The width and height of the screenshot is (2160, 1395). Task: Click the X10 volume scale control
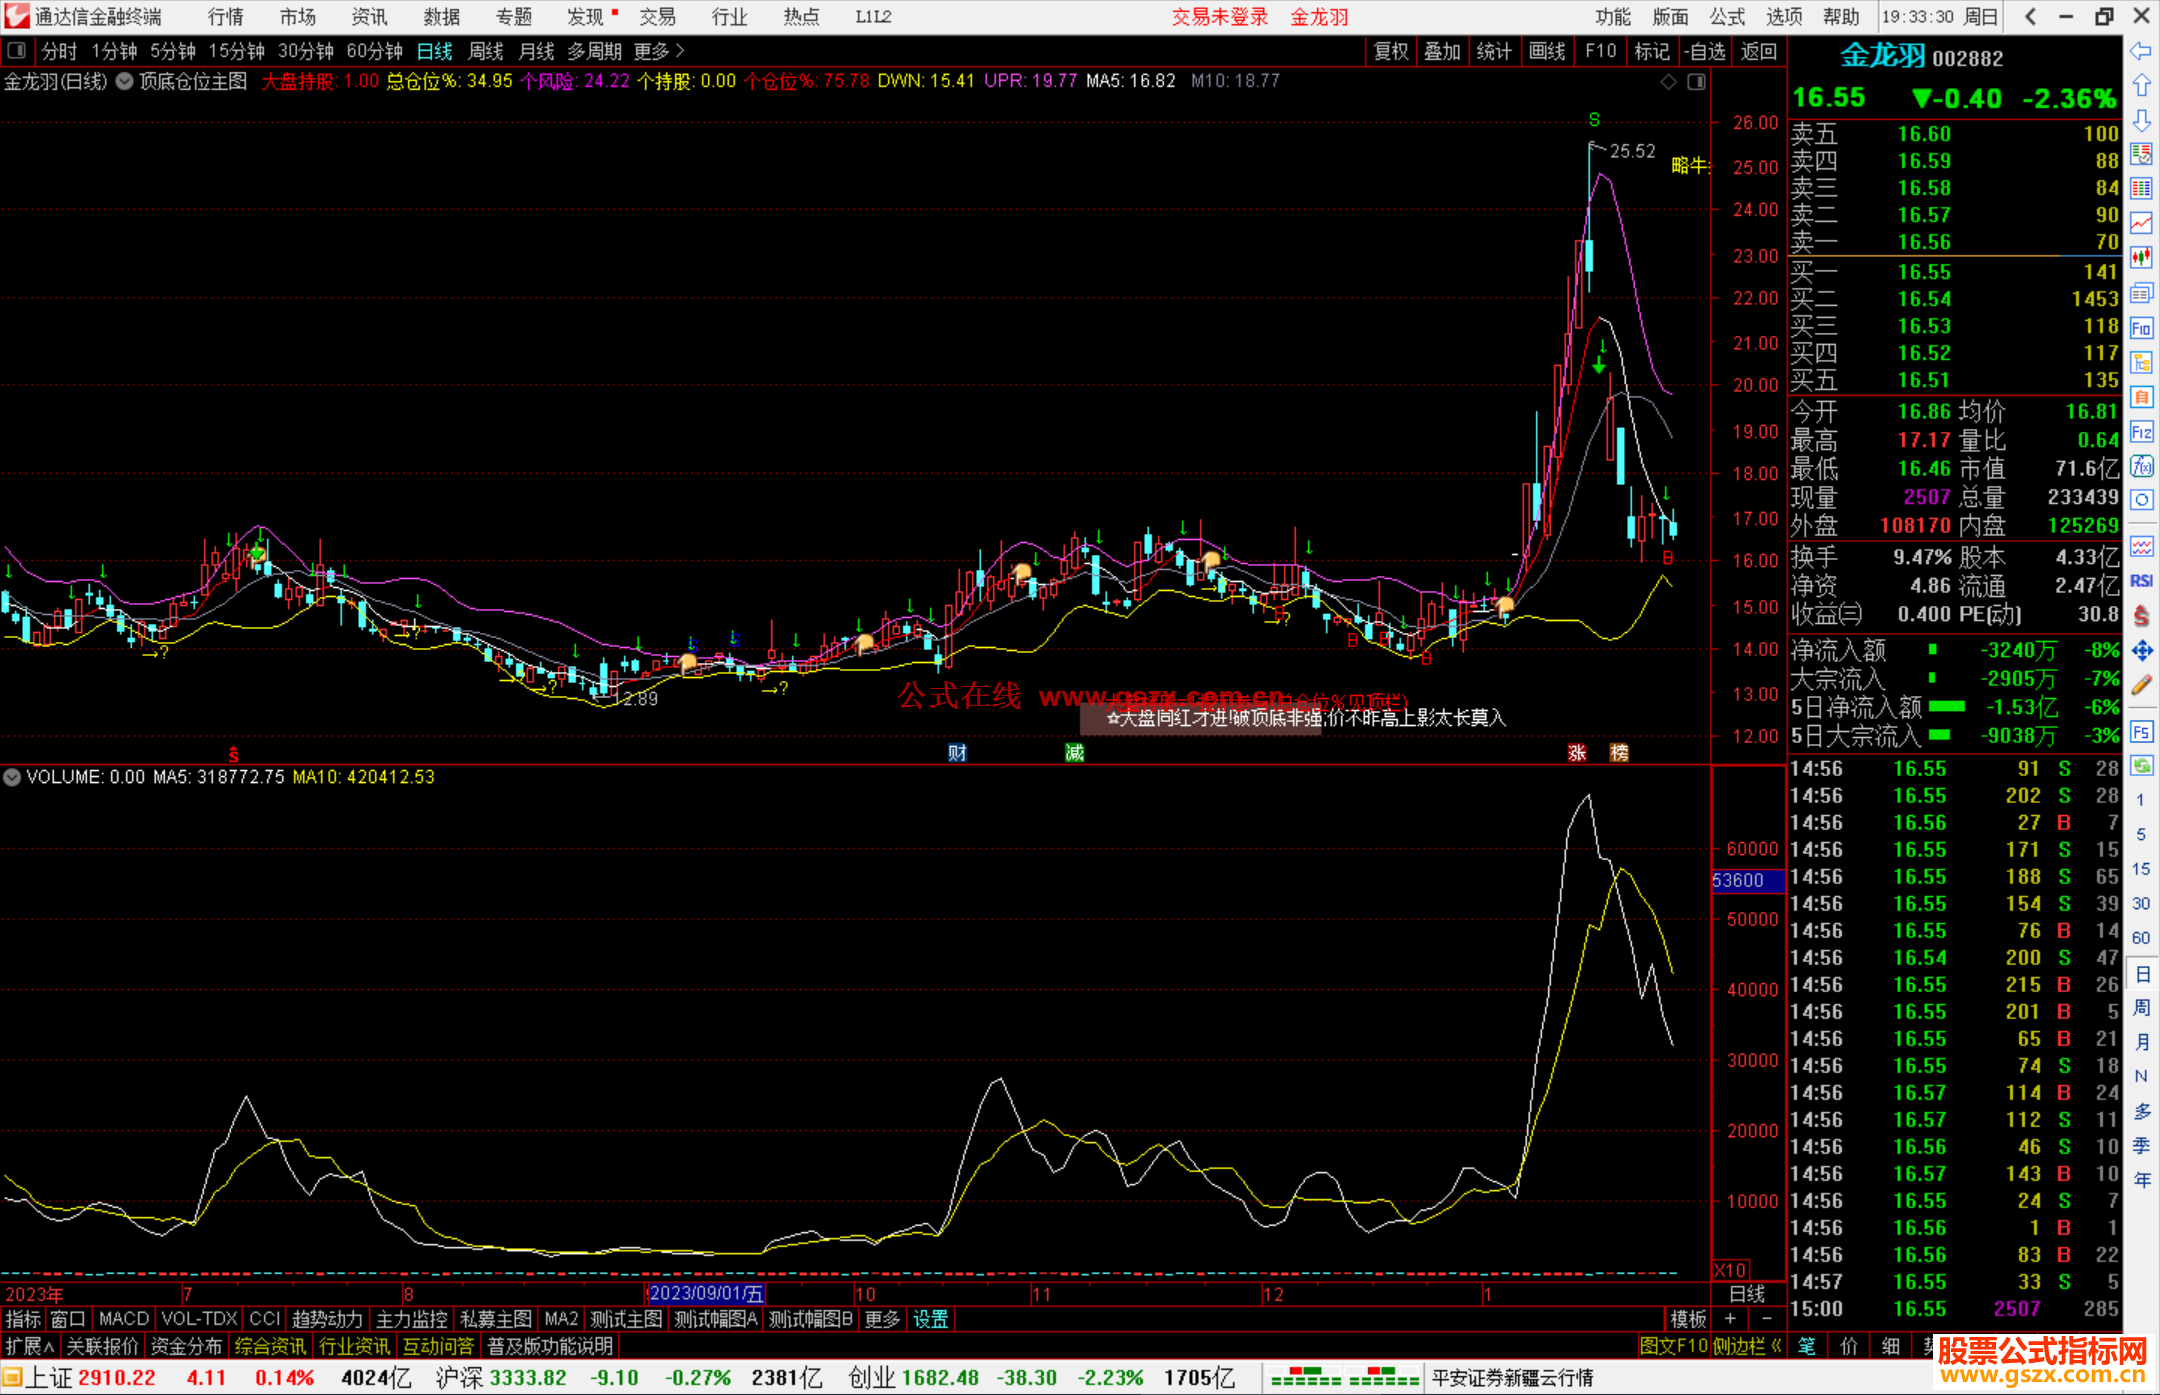click(1731, 1269)
